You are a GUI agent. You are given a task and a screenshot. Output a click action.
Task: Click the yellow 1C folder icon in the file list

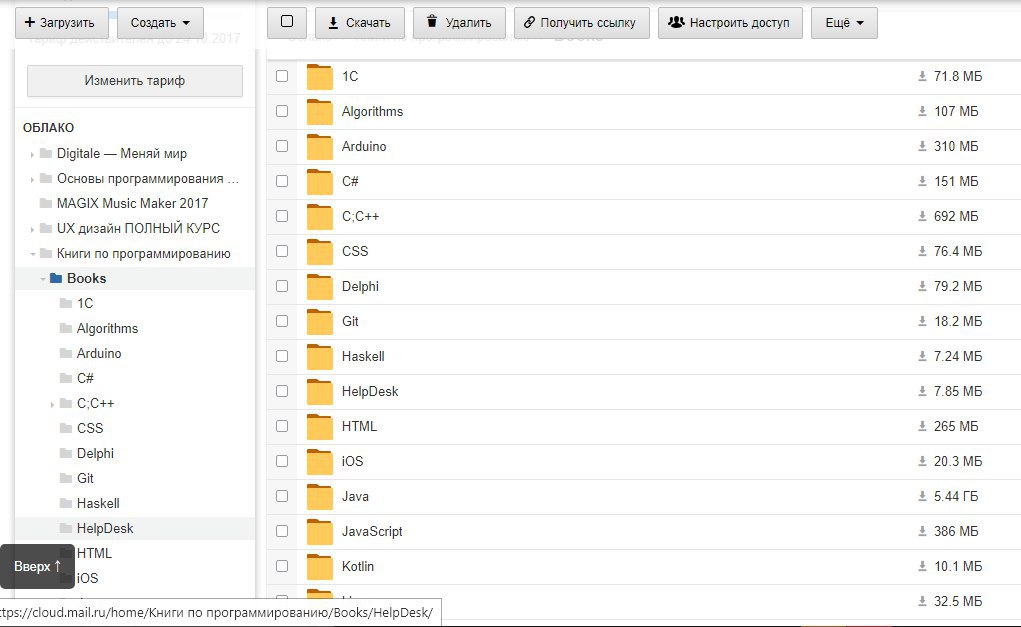click(x=320, y=77)
